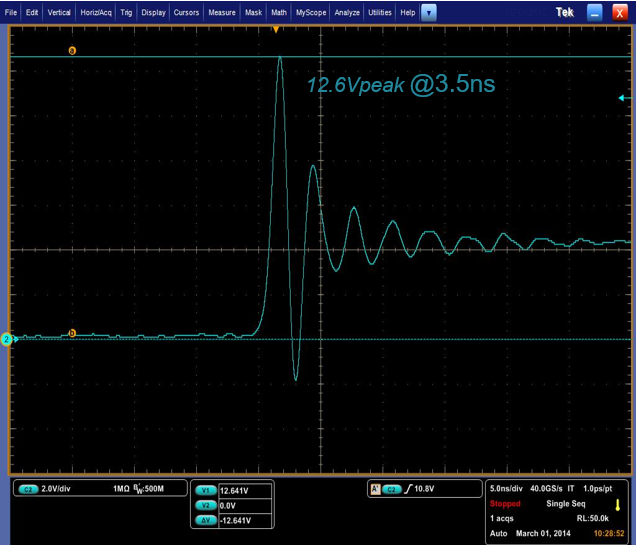Screen dimensions: 636x545
Task: Click the trigger level arrow on right edge
Action: [624, 98]
